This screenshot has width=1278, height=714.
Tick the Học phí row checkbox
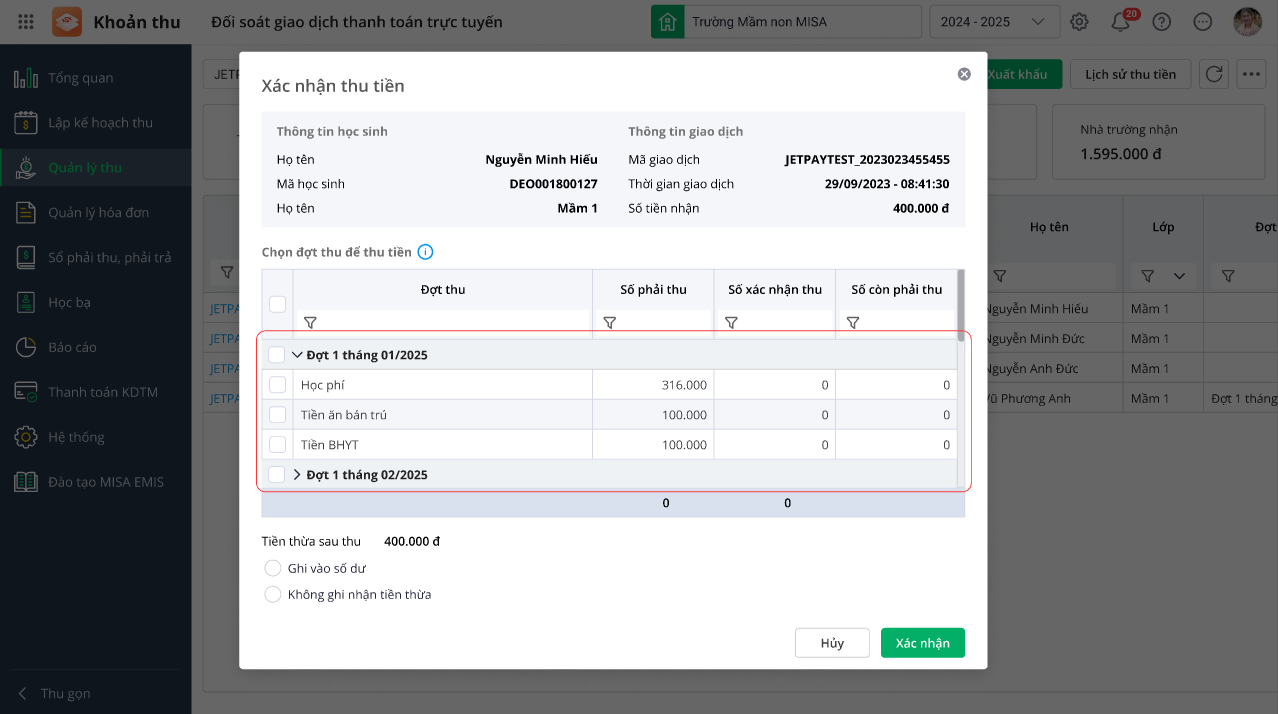277,385
